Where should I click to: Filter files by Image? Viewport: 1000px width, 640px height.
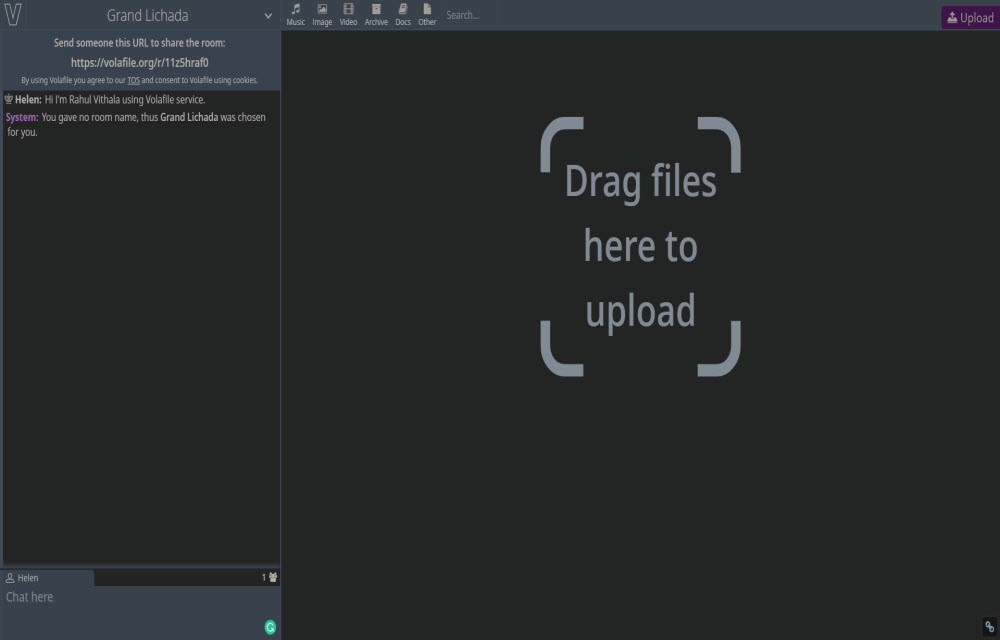pos(322,15)
